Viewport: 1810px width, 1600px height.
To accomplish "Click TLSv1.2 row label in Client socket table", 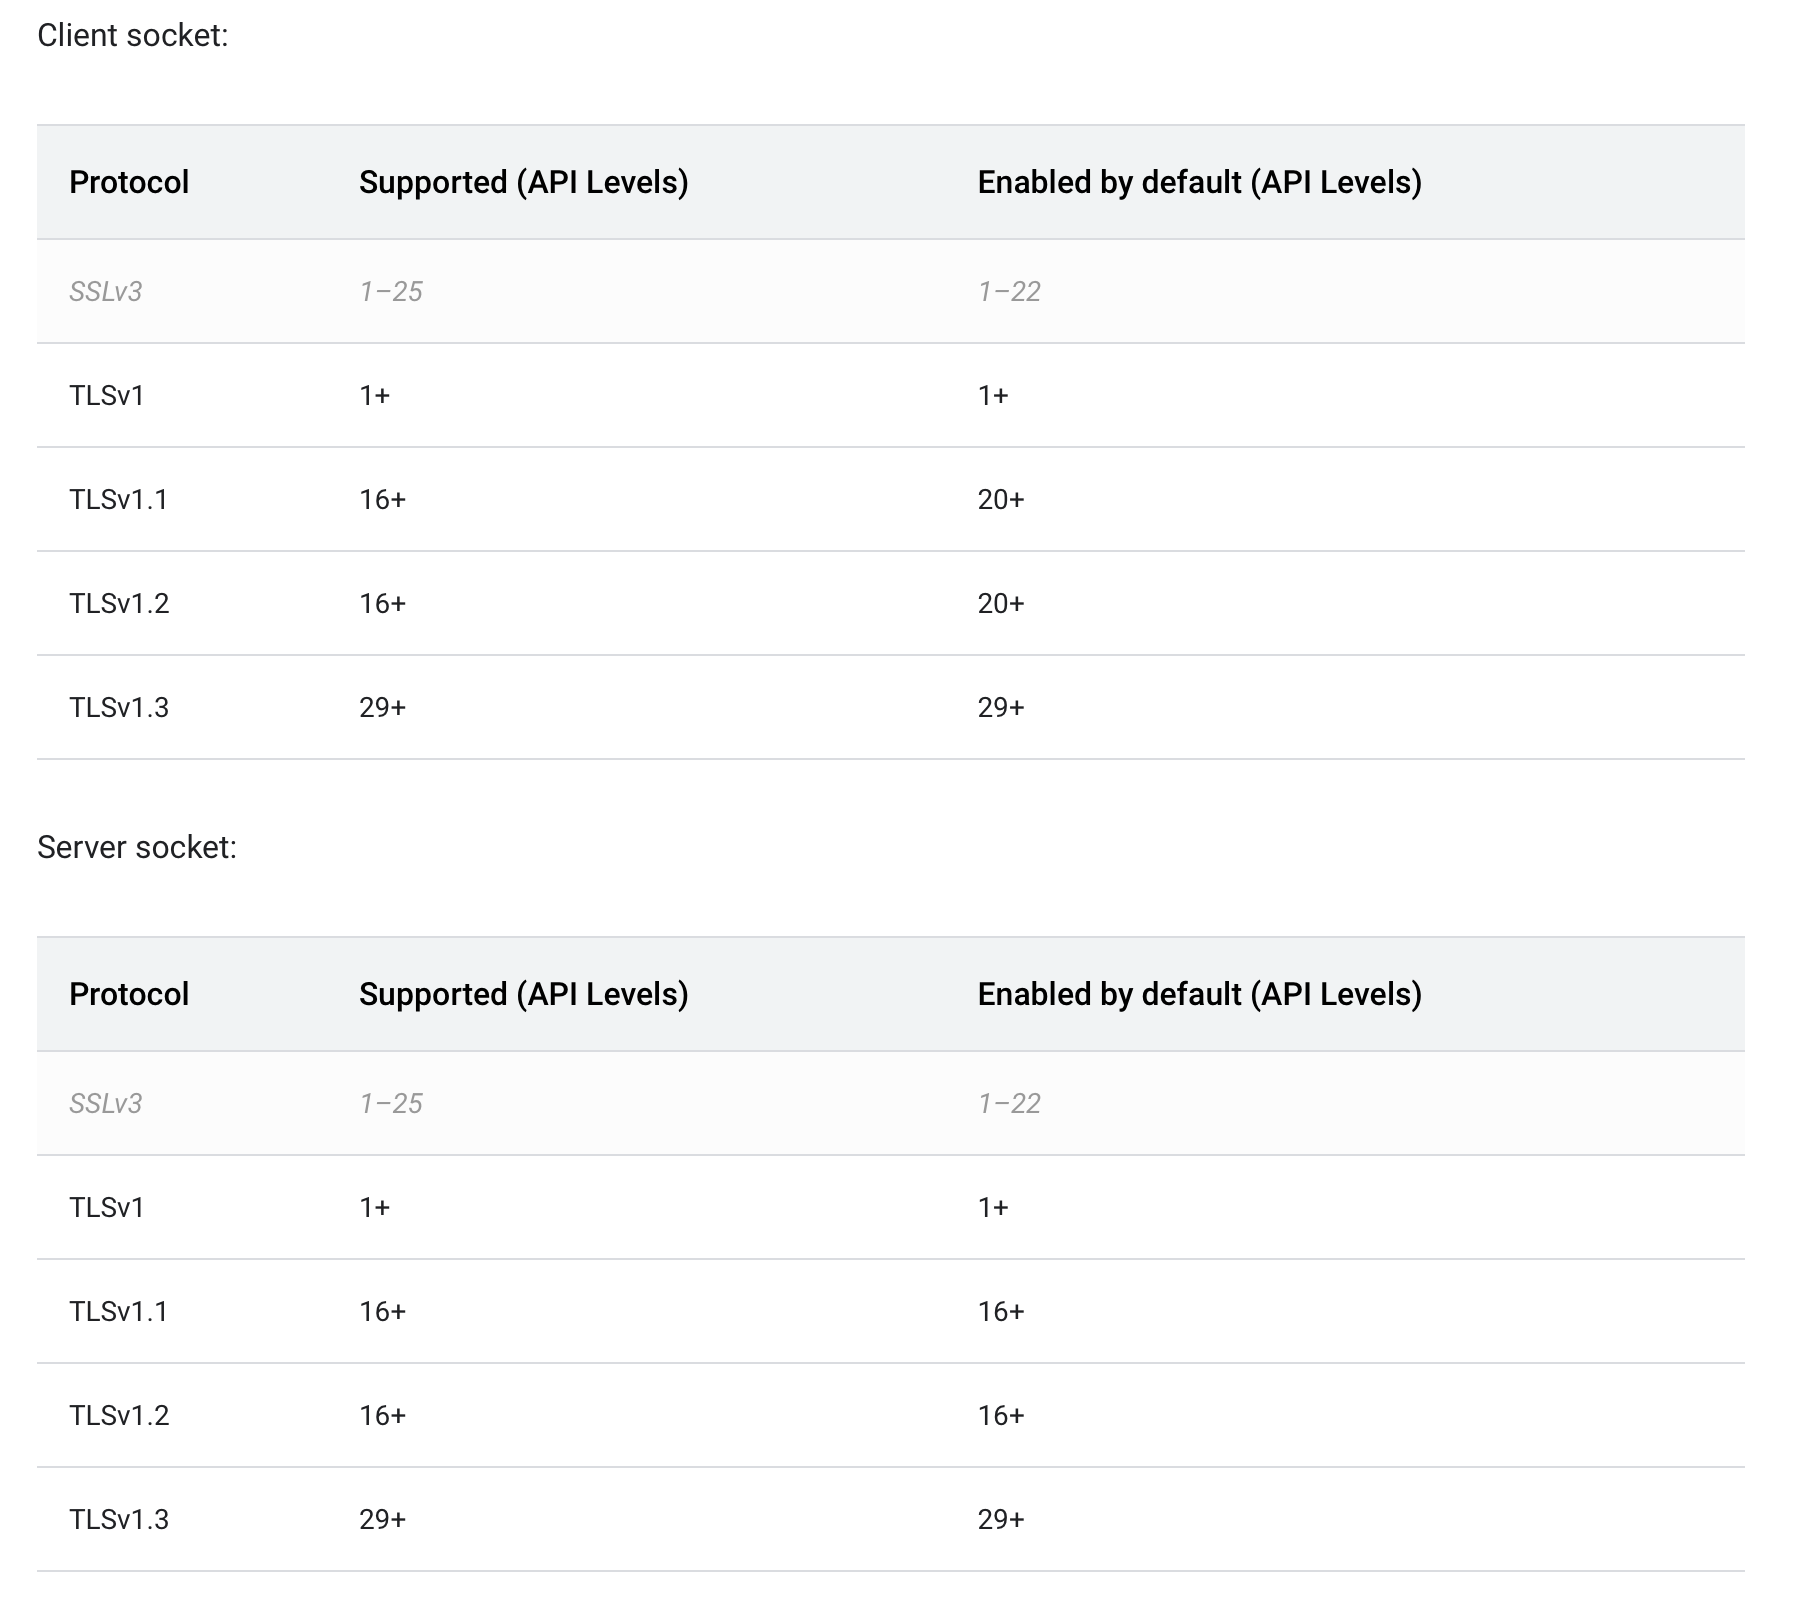I will click(x=119, y=604).
